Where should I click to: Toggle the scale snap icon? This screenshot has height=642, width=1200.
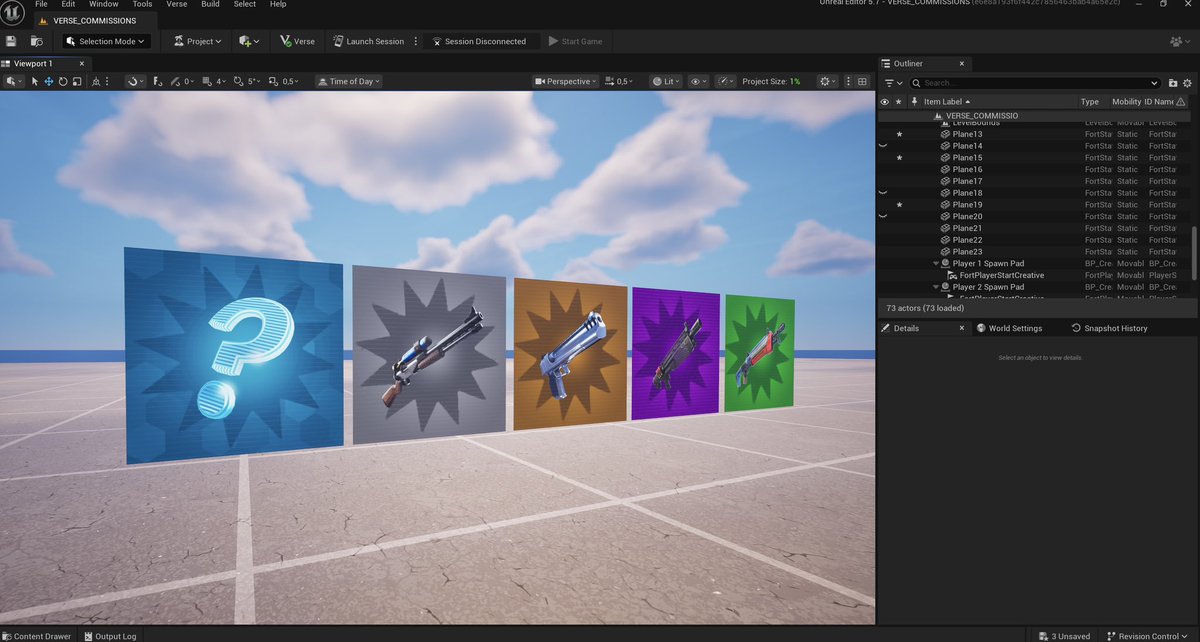click(273, 81)
